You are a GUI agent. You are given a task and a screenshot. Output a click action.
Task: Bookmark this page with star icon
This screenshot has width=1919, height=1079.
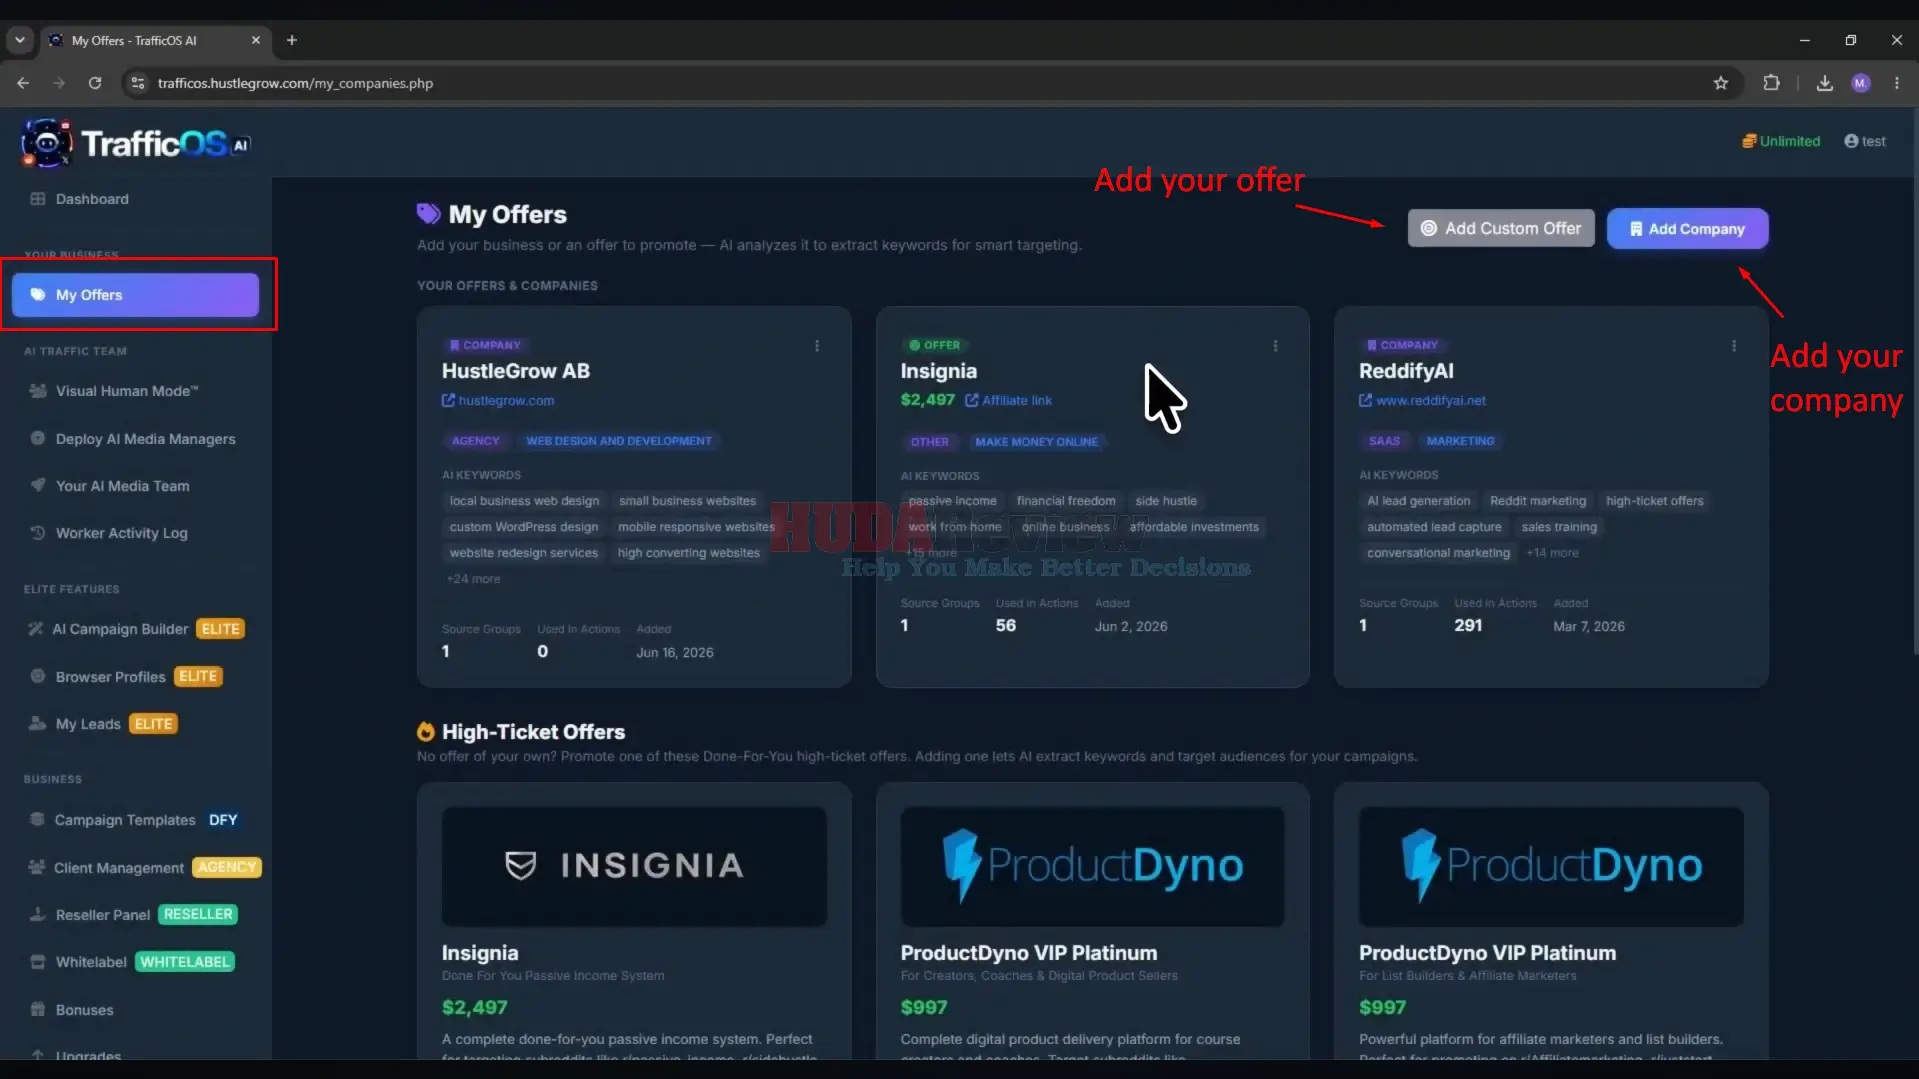(1721, 83)
